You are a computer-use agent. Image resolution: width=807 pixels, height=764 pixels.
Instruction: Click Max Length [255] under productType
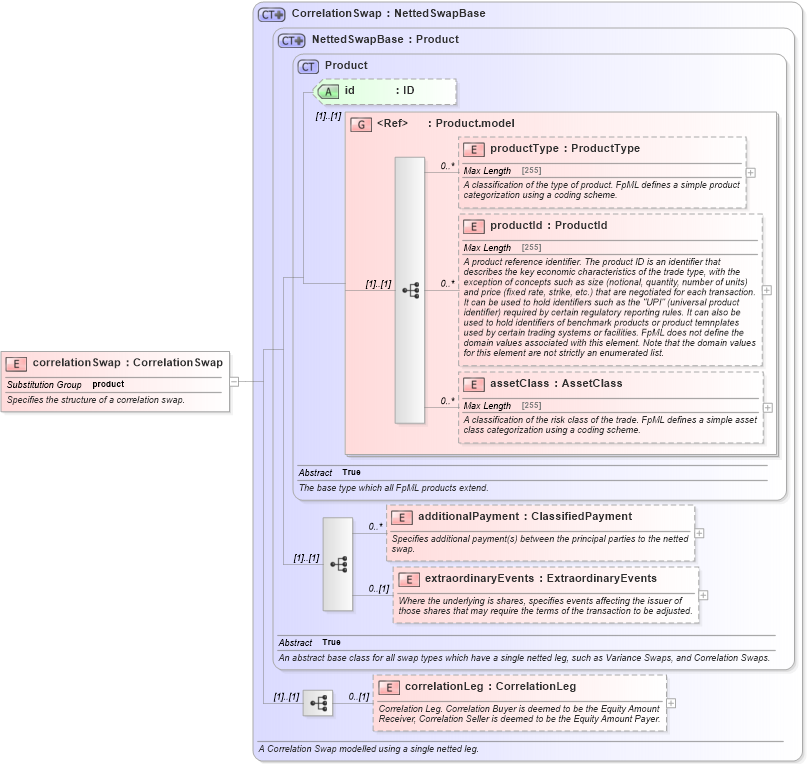pos(502,170)
